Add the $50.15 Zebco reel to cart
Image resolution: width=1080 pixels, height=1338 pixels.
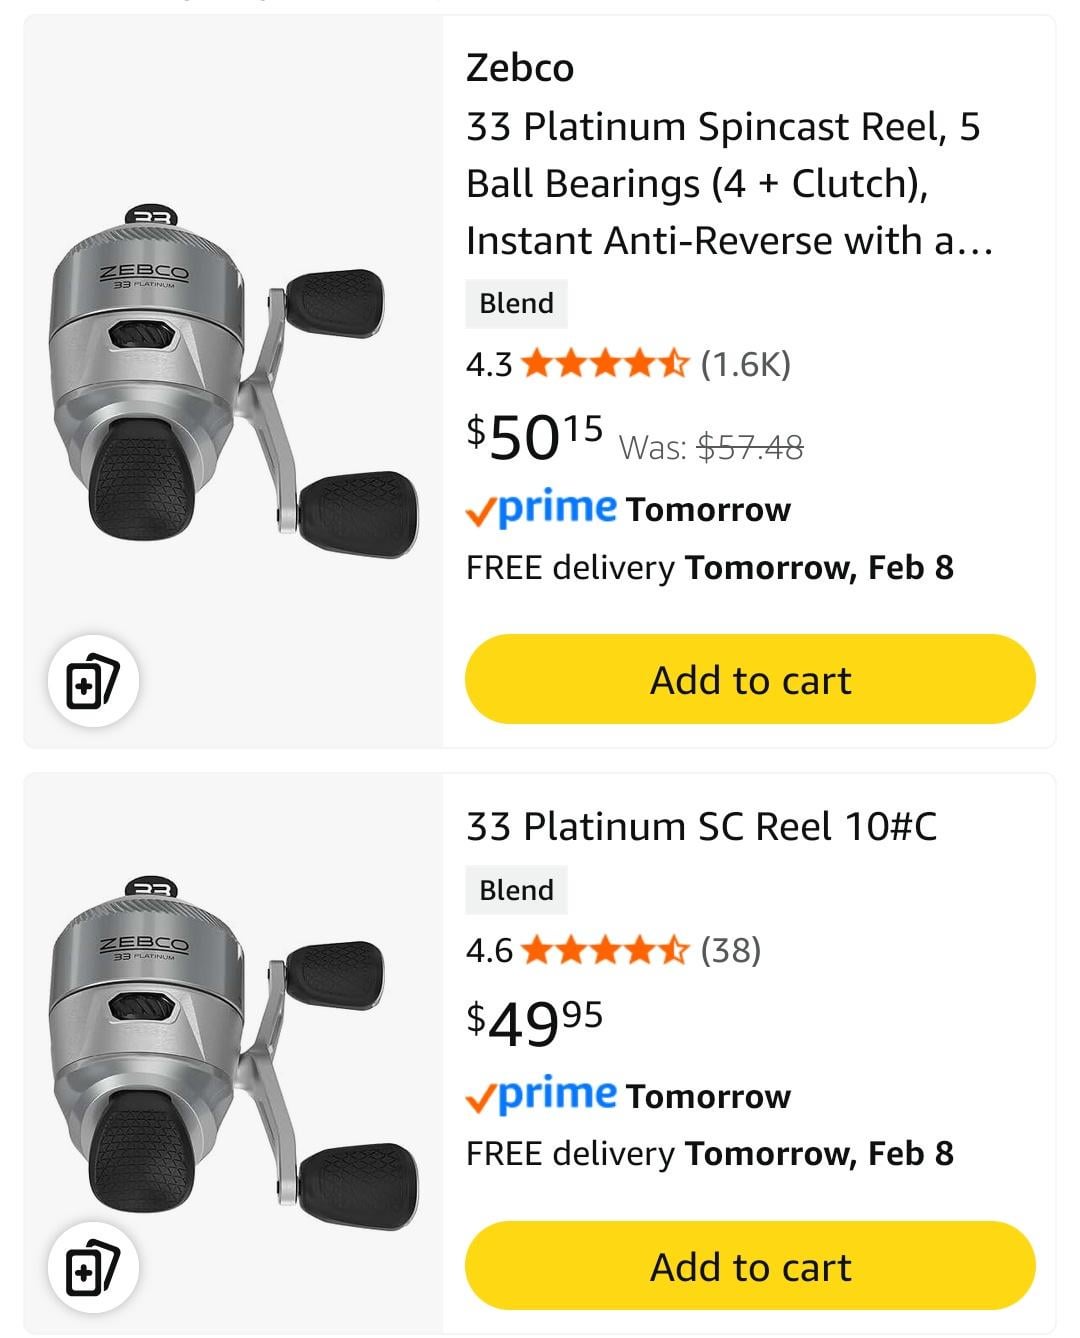[x=750, y=680]
